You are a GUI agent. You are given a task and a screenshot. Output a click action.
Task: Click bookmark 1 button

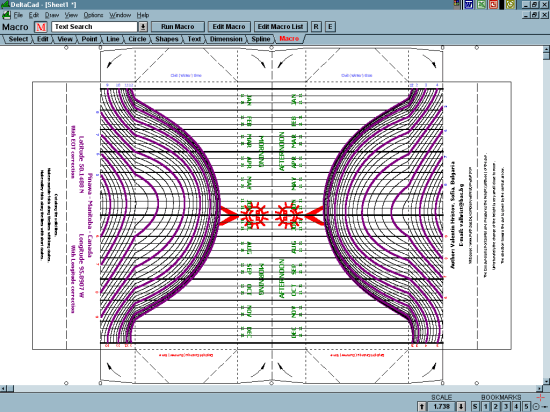click(485, 406)
